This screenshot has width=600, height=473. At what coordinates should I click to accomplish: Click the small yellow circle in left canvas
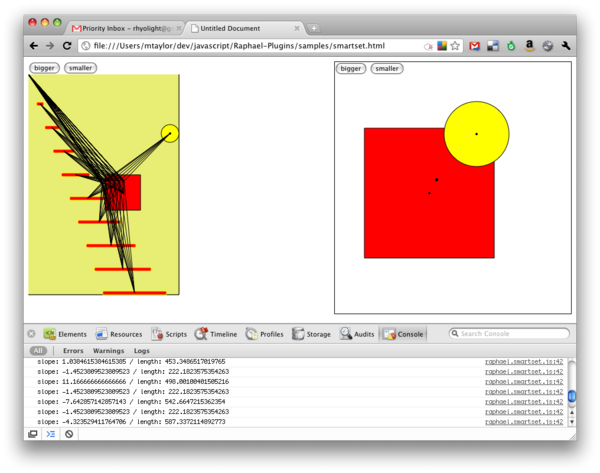pyautogui.click(x=170, y=134)
